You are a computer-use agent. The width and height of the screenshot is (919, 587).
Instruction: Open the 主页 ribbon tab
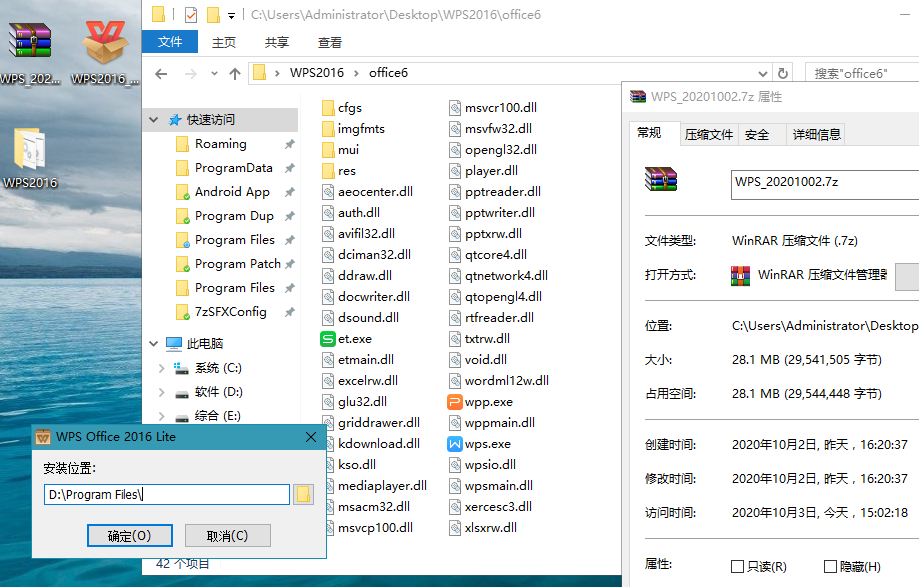(224, 42)
